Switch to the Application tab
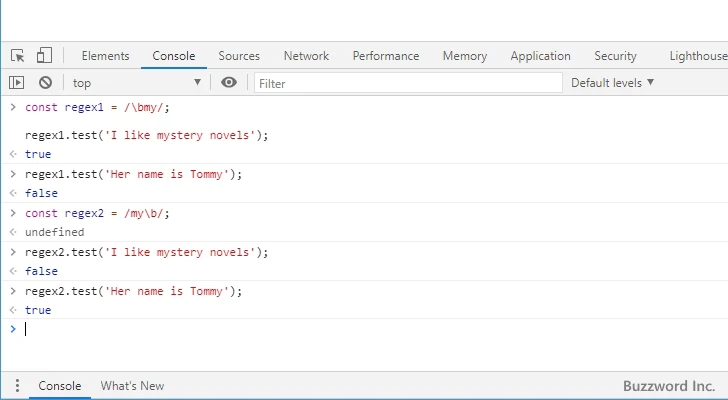728x400 pixels. point(540,56)
